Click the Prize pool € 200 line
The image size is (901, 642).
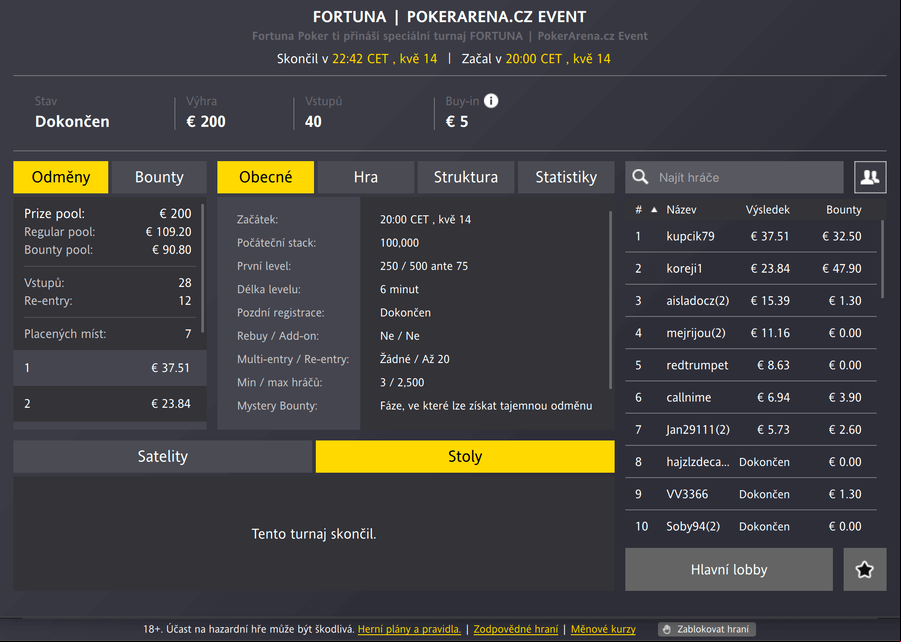point(107,214)
